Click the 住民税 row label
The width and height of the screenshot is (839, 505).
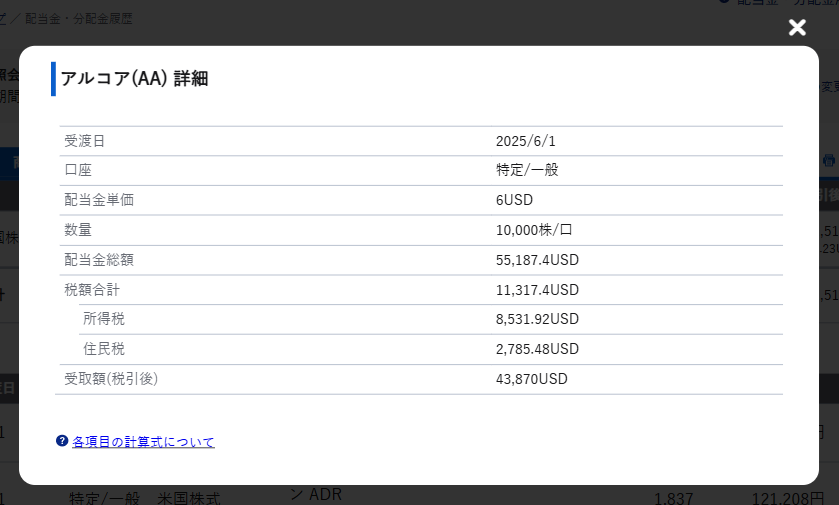tap(104, 349)
